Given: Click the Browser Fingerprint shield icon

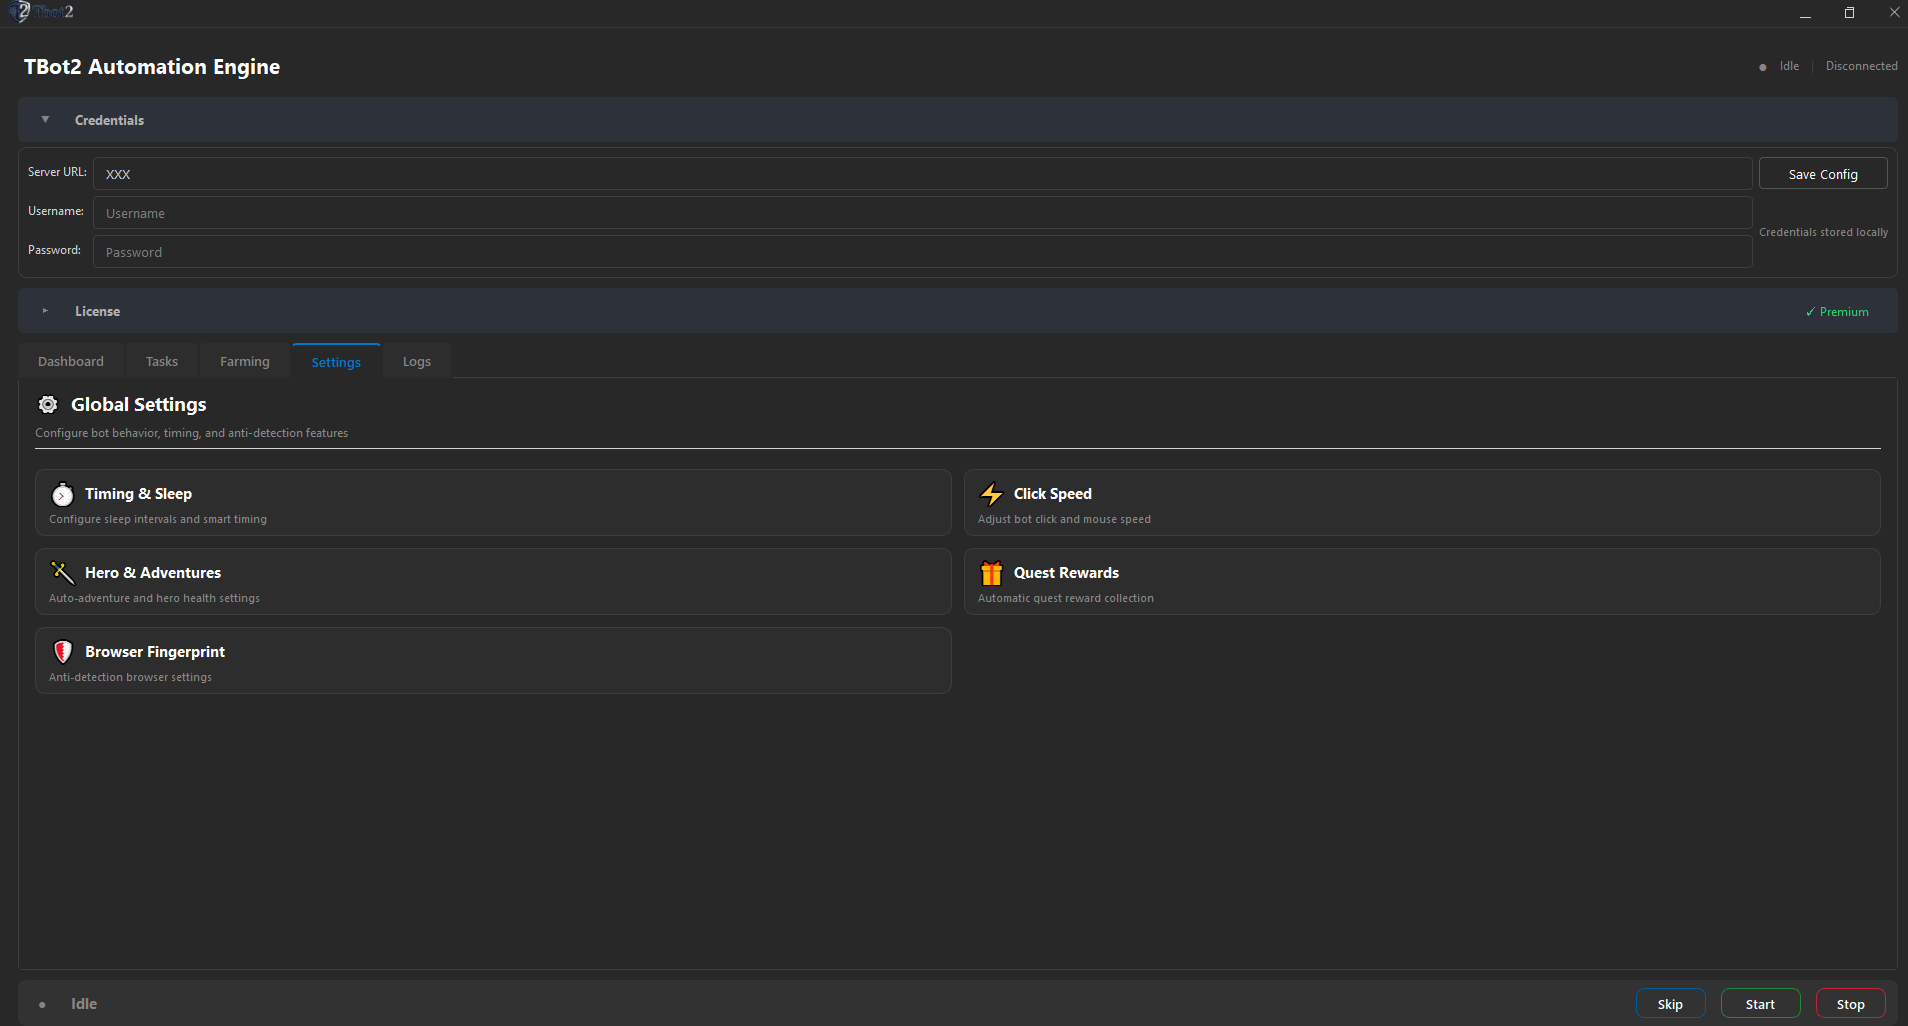Looking at the screenshot, I should point(62,651).
